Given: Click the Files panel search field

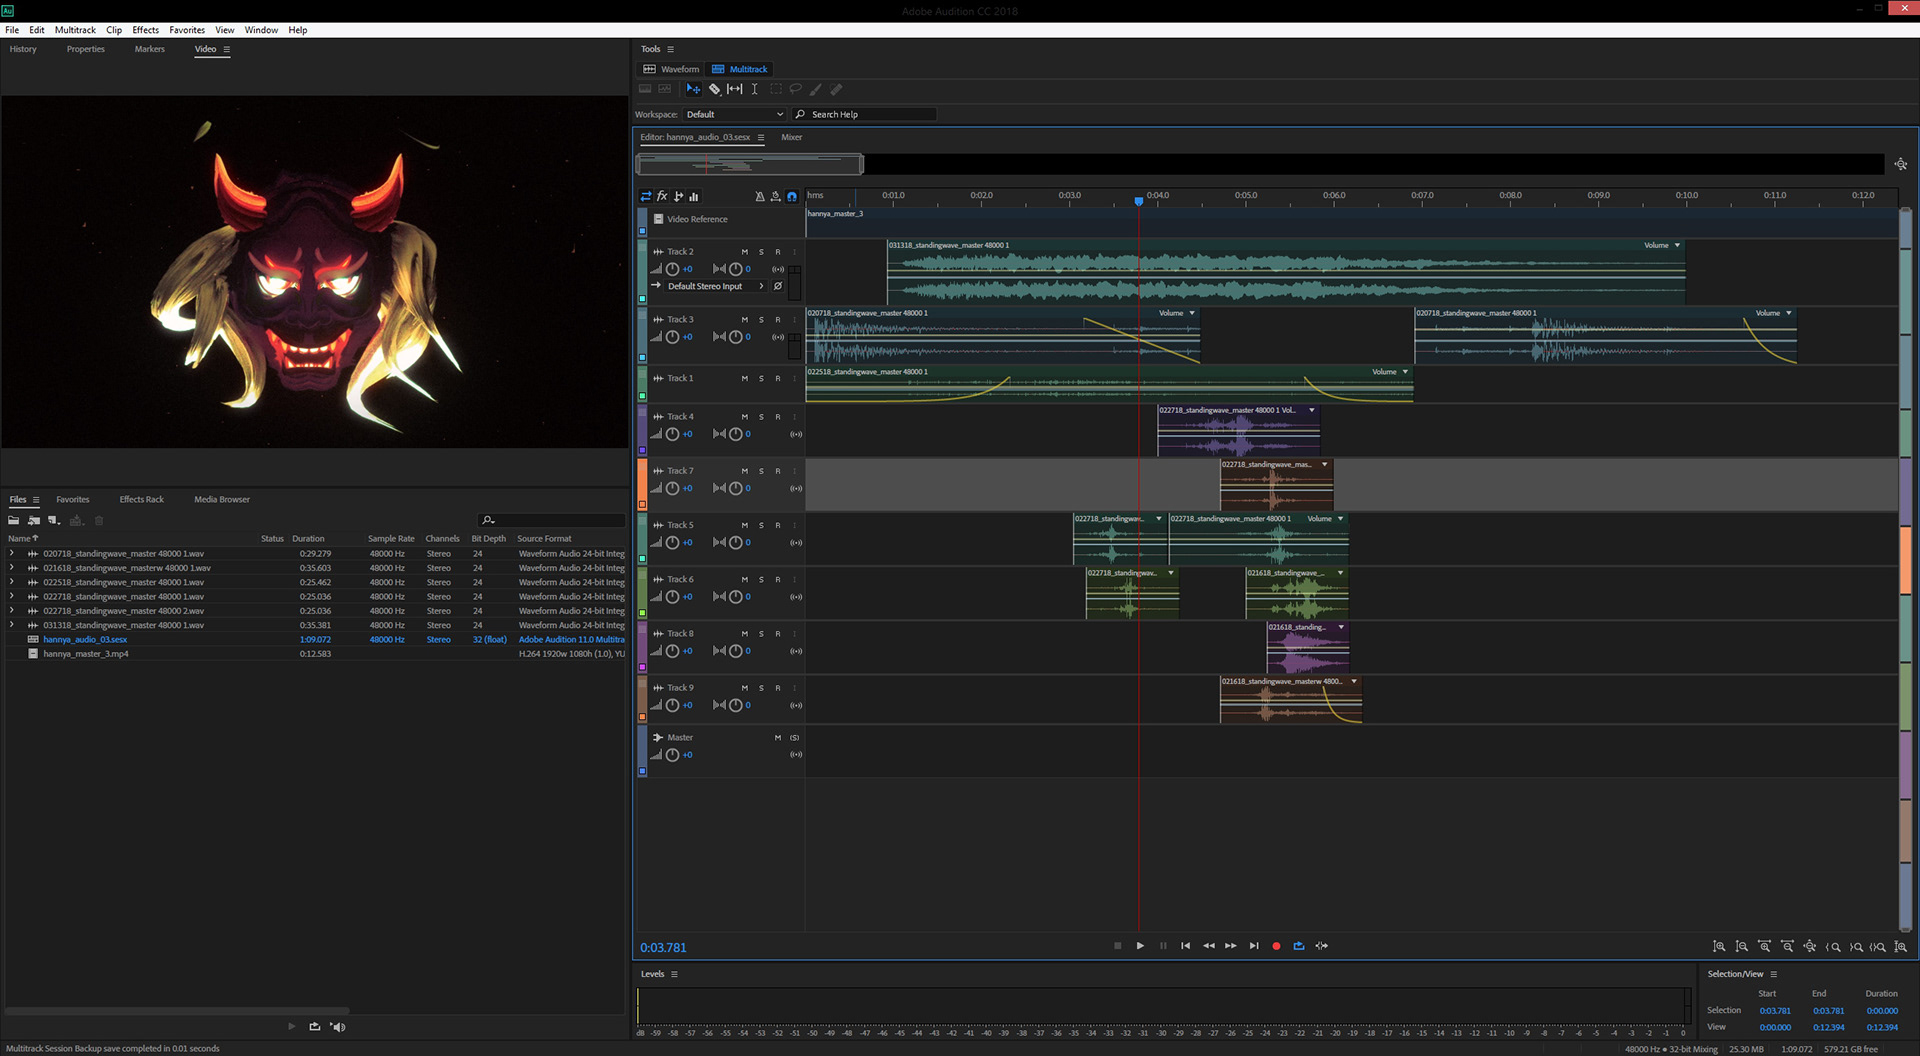Looking at the screenshot, I should pyautogui.click(x=551, y=520).
